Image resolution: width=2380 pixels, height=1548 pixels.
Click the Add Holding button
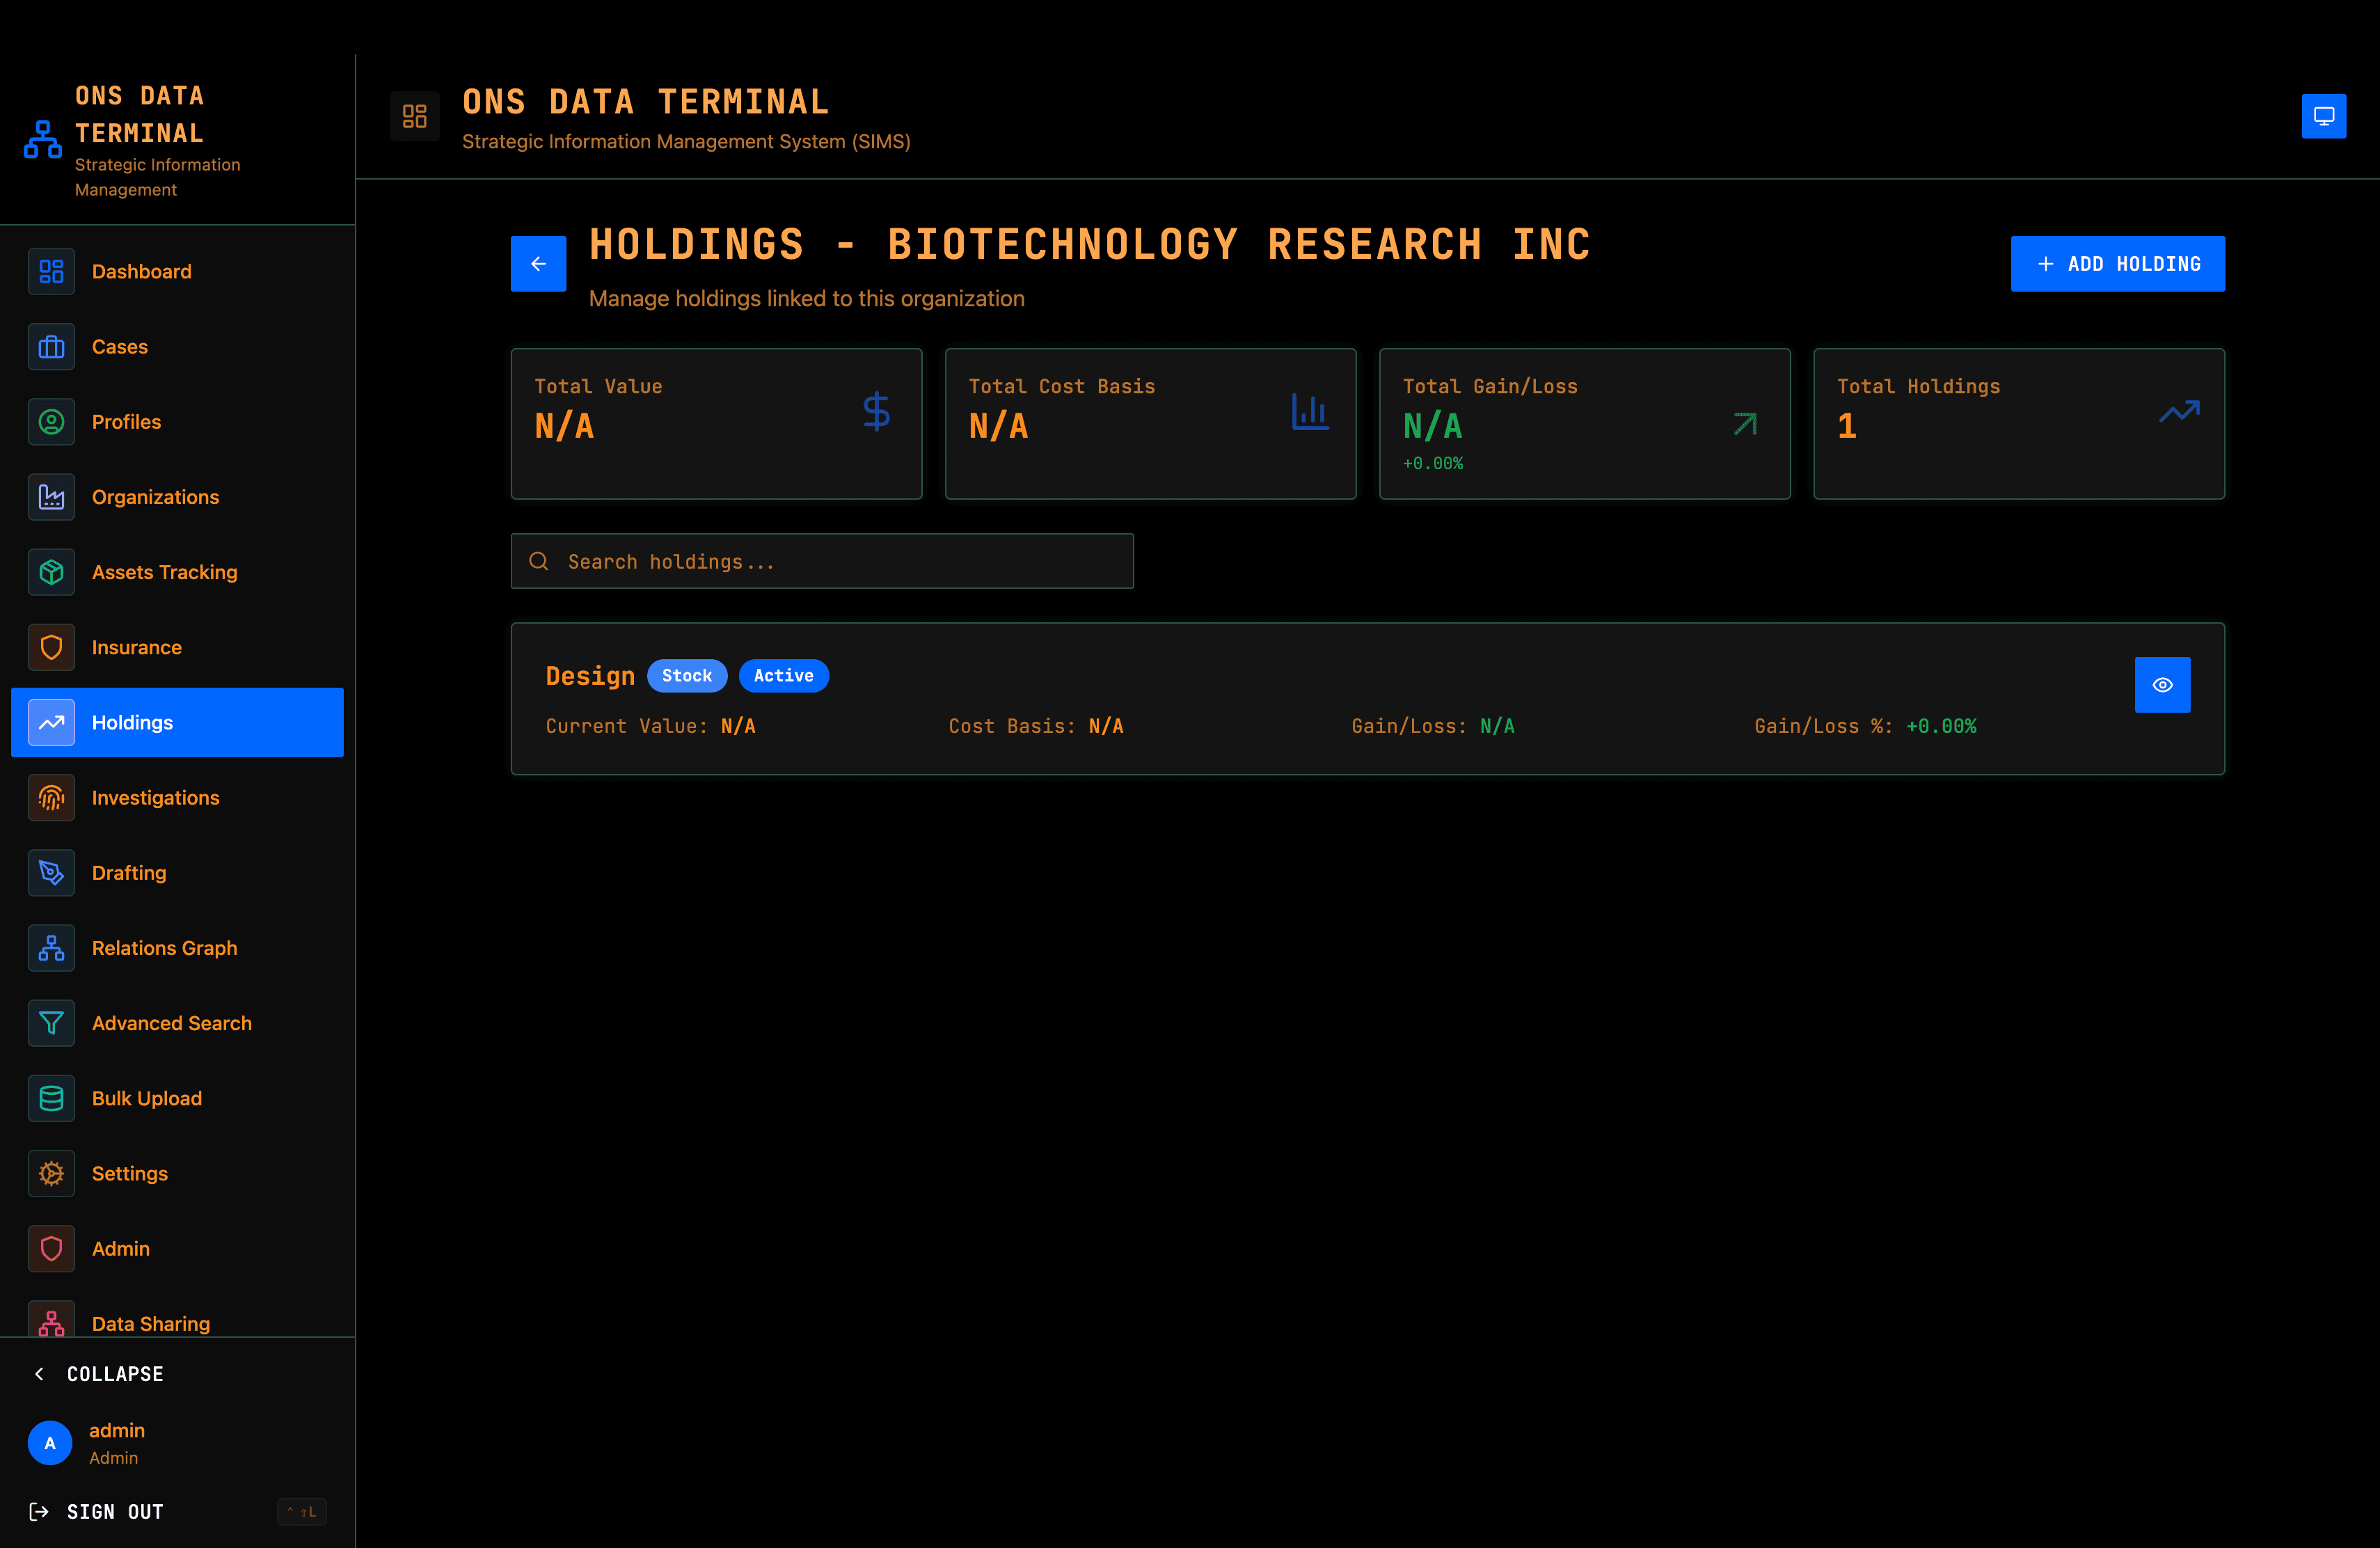pos(2118,263)
